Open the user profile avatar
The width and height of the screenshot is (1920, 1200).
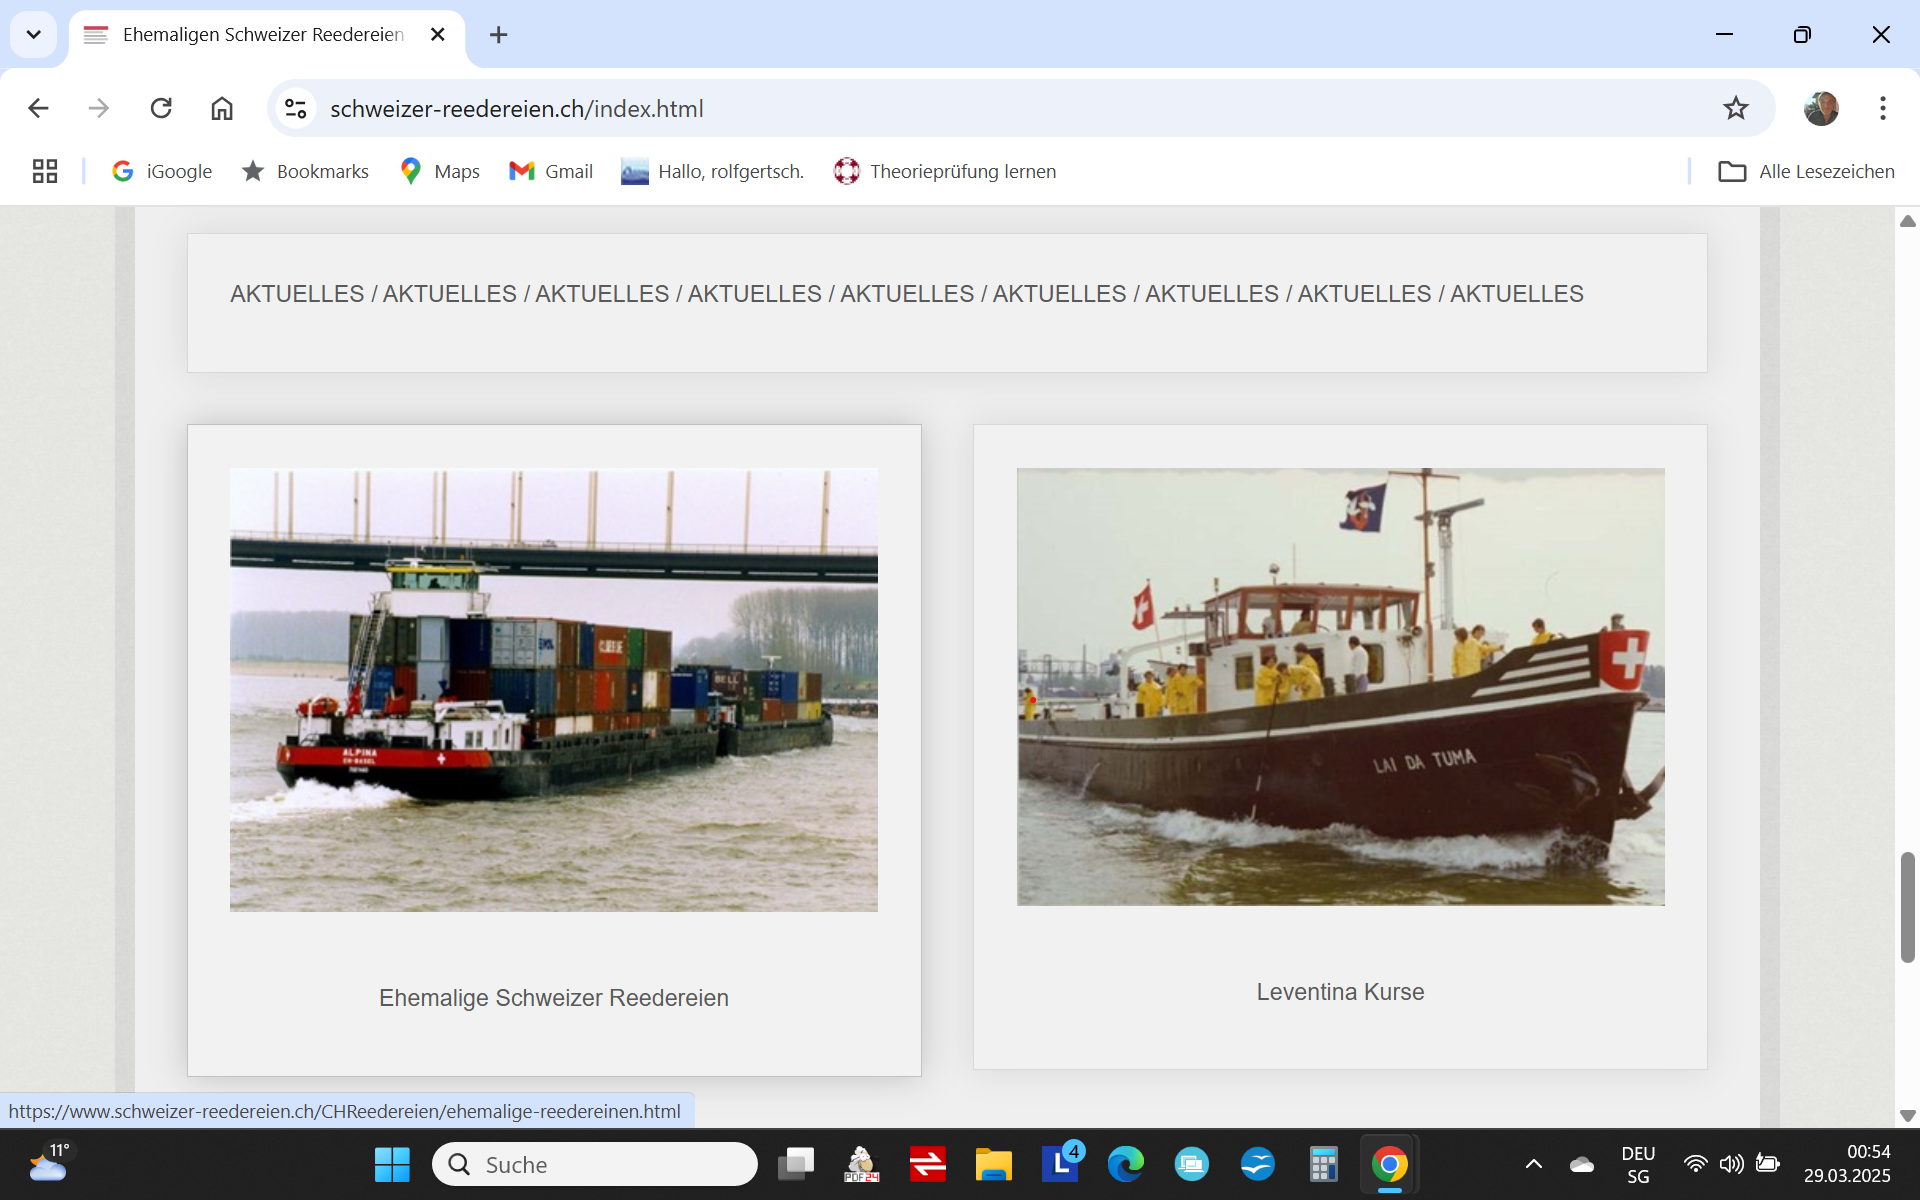point(1820,108)
